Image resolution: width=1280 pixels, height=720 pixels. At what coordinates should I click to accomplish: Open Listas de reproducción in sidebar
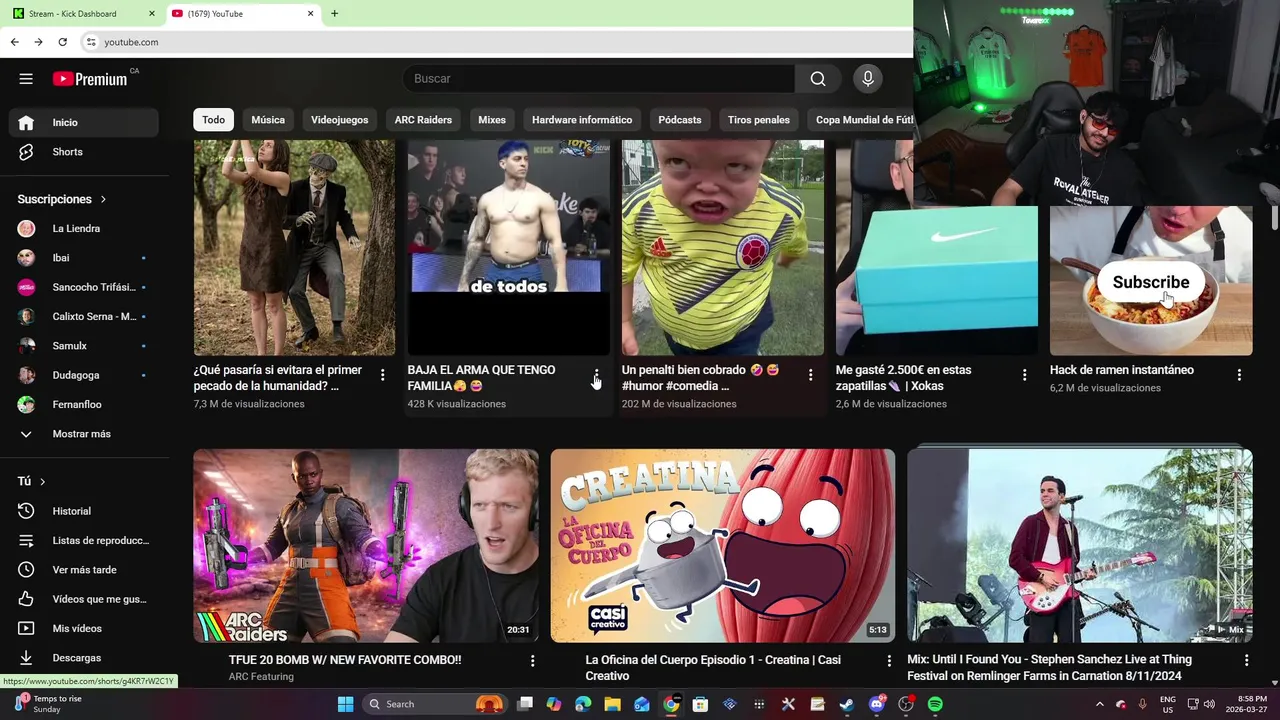[x=84, y=540]
